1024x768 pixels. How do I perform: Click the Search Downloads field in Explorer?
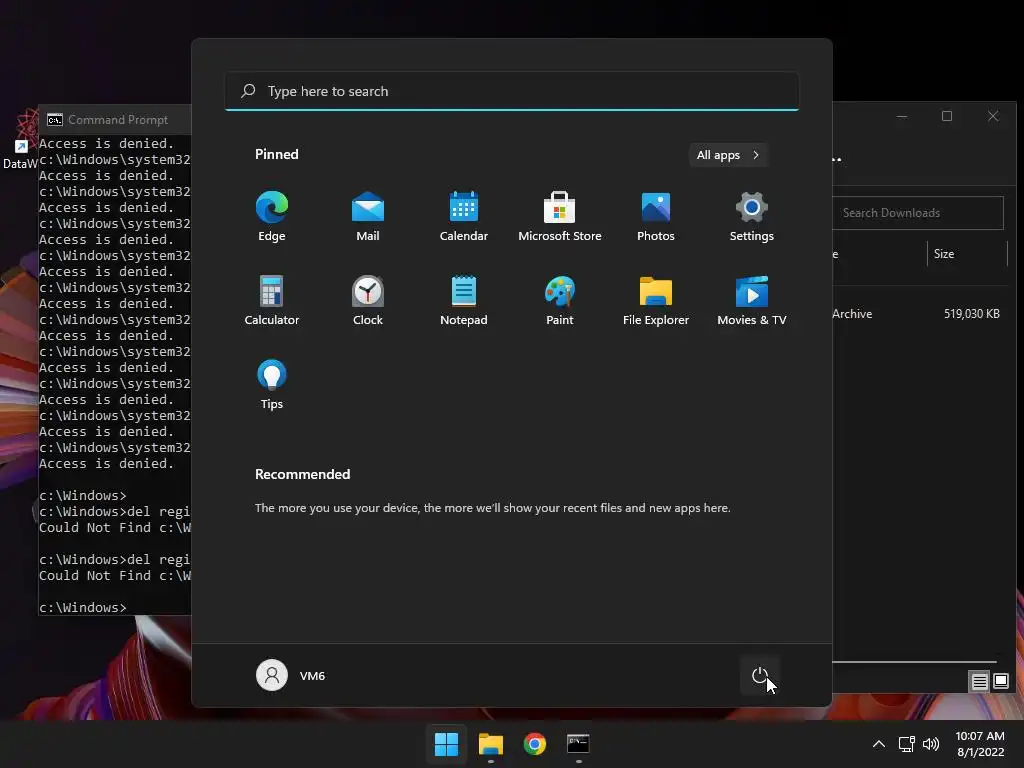coord(918,213)
